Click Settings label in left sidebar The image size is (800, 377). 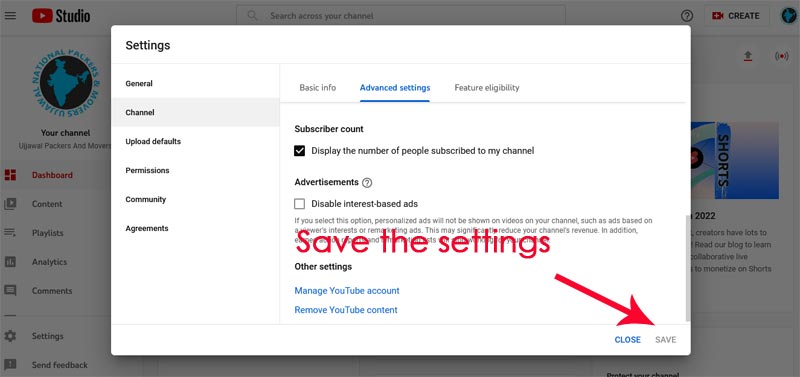pyautogui.click(x=47, y=336)
